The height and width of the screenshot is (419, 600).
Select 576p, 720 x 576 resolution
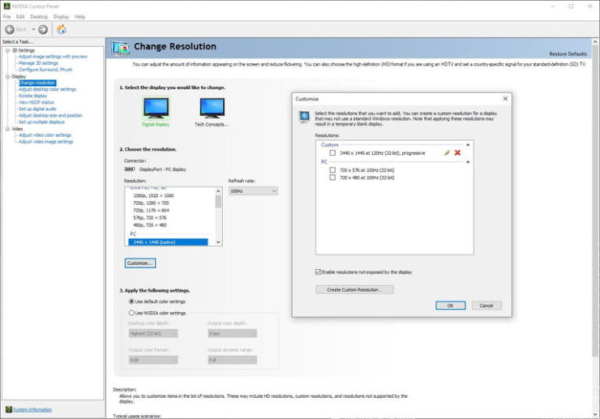pyautogui.click(x=150, y=218)
